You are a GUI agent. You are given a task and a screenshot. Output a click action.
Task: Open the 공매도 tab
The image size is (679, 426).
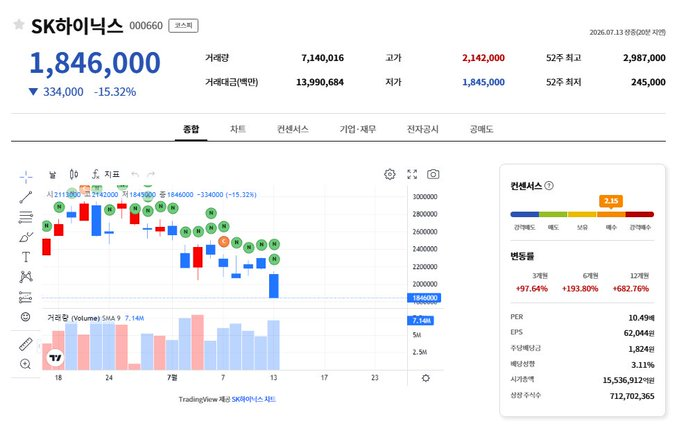[x=482, y=129]
